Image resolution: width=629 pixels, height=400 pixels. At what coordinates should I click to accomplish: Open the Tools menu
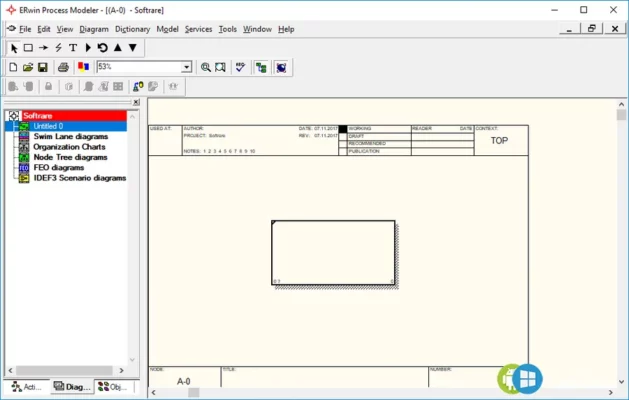tap(227, 29)
